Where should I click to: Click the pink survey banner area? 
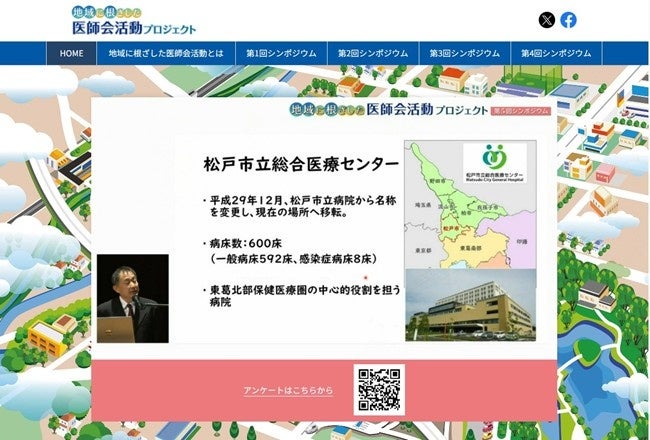pyautogui.click(x=324, y=390)
